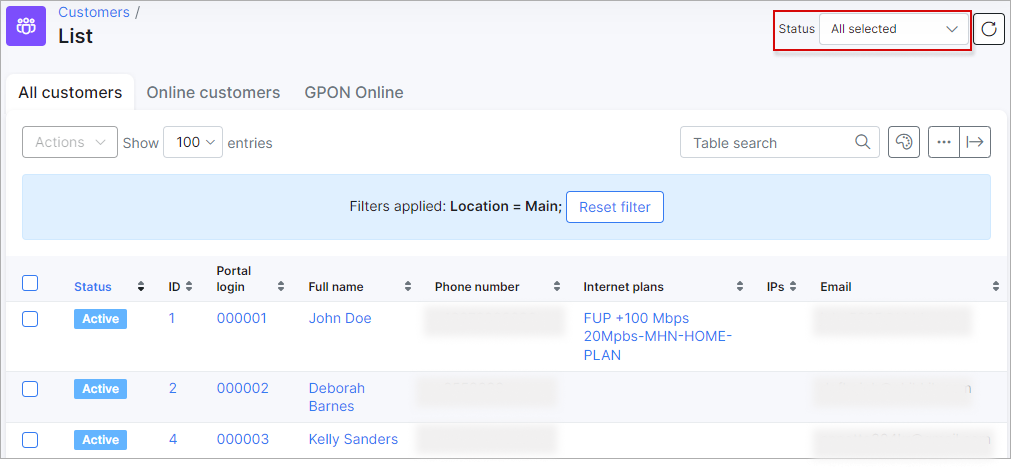Switch to Online customers tab
Viewport: 1011px width, 468px height.
(213, 93)
